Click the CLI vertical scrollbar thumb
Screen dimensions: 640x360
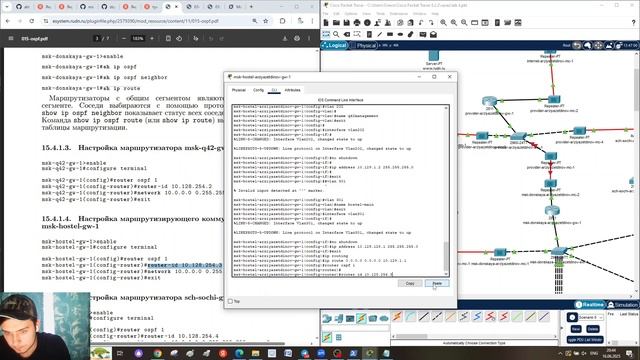tap(446, 256)
